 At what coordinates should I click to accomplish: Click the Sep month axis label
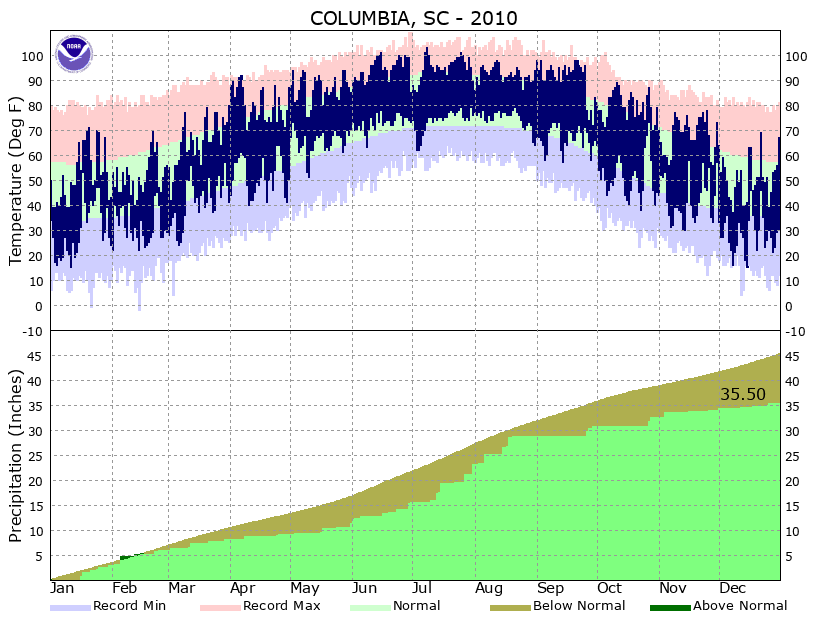coord(551,589)
